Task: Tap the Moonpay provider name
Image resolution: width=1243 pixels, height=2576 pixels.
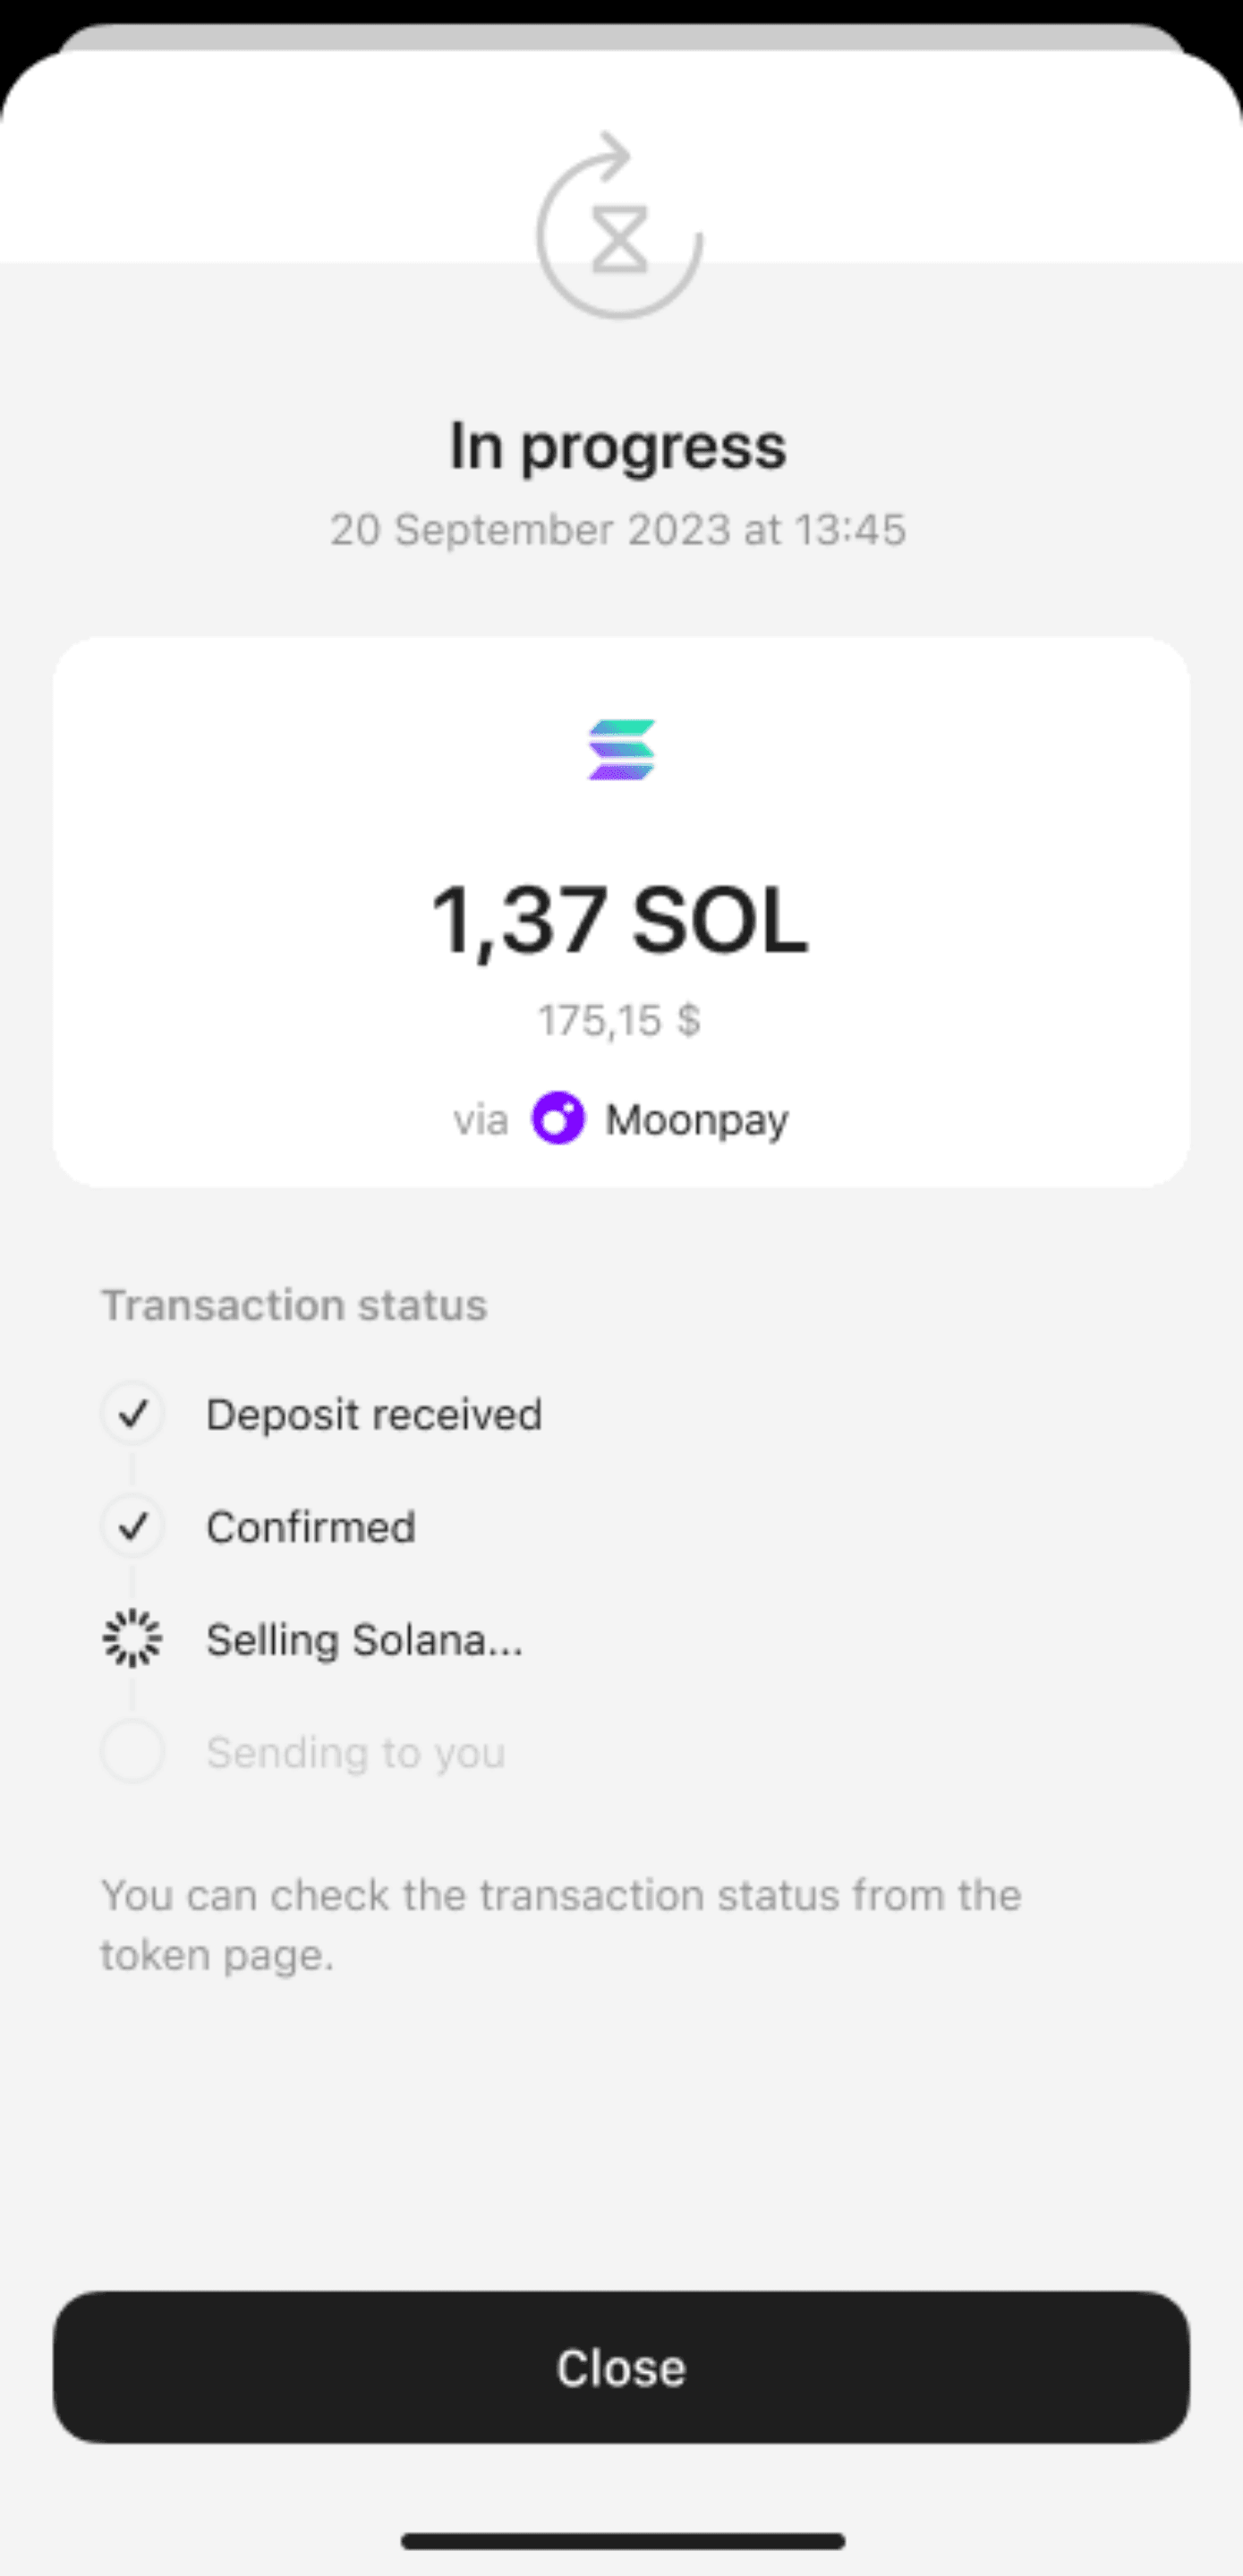Action: [x=697, y=1120]
